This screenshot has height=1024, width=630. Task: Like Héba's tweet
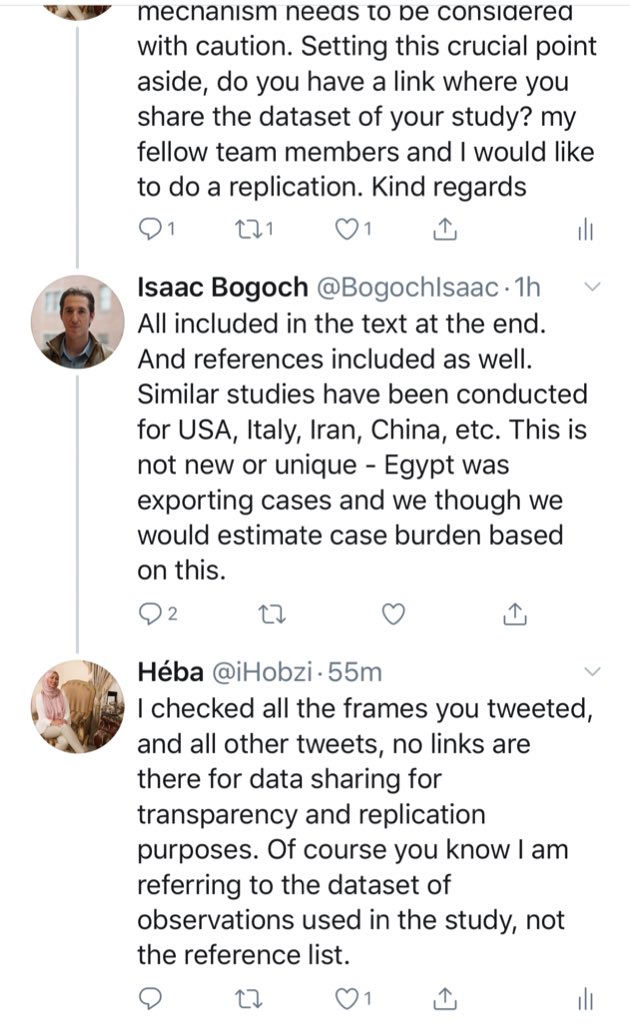346,997
